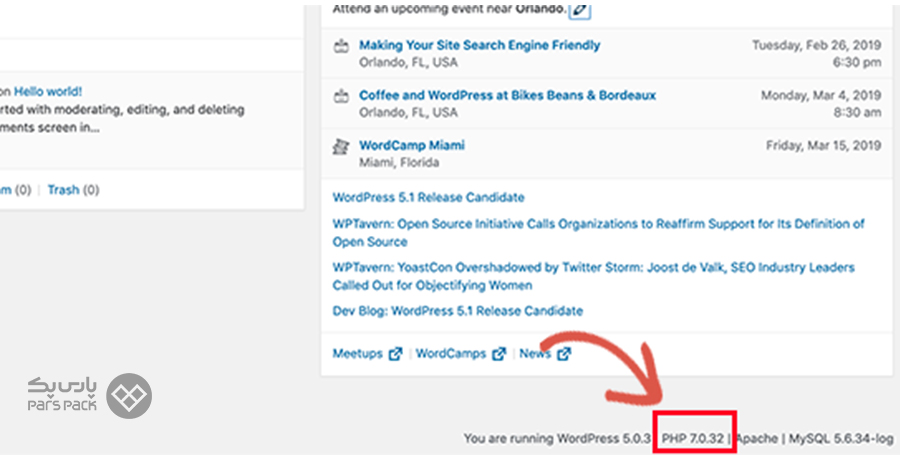Click the MySQL 5.6.34-log footer text
The width and height of the screenshot is (900, 455).
click(840, 439)
